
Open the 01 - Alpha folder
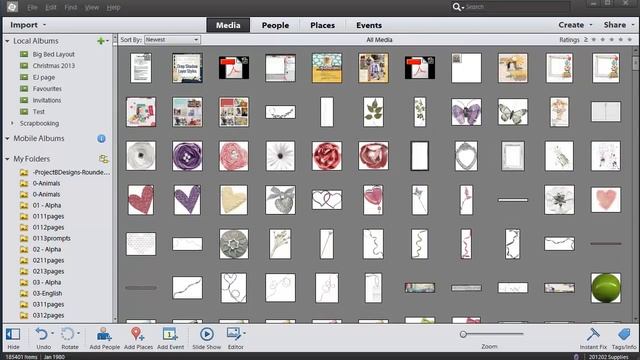coord(47,205)
